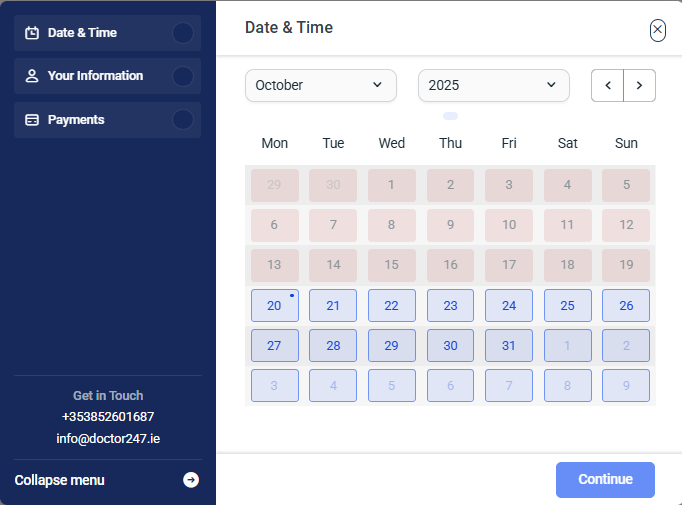Select October 20 on the calendar

(274, 306)
